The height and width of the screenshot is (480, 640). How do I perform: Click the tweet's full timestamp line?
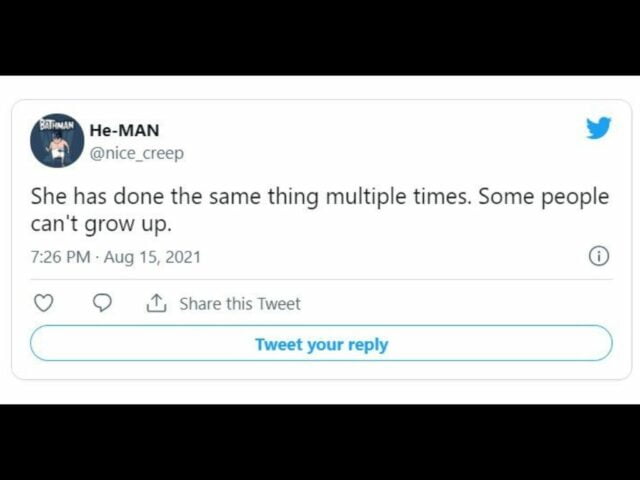pos(115,257)
